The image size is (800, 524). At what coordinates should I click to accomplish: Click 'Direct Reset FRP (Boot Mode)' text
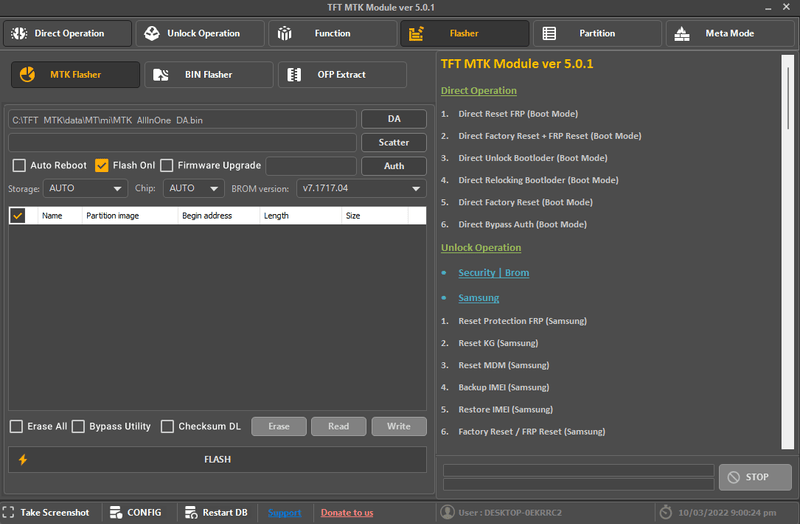pyautogui.click(x=518, y=114)
